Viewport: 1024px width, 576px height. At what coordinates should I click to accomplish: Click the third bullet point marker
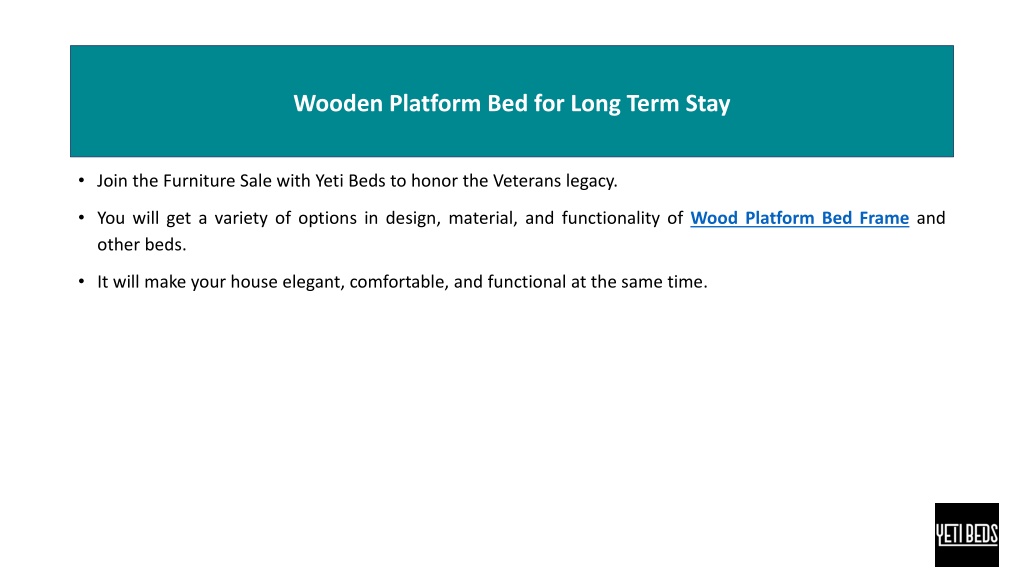click(81, 281)
